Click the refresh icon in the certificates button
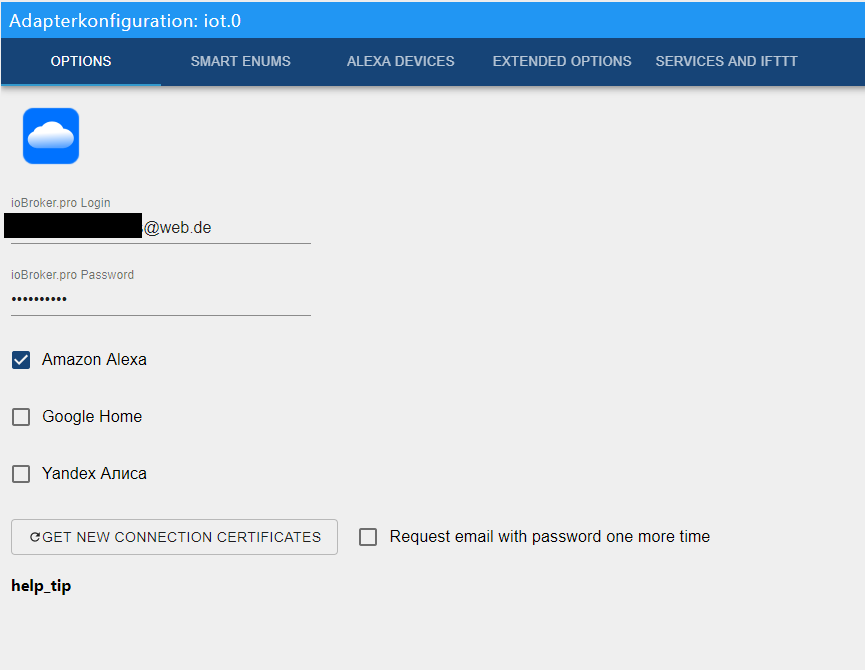 (x=35, y=537)
